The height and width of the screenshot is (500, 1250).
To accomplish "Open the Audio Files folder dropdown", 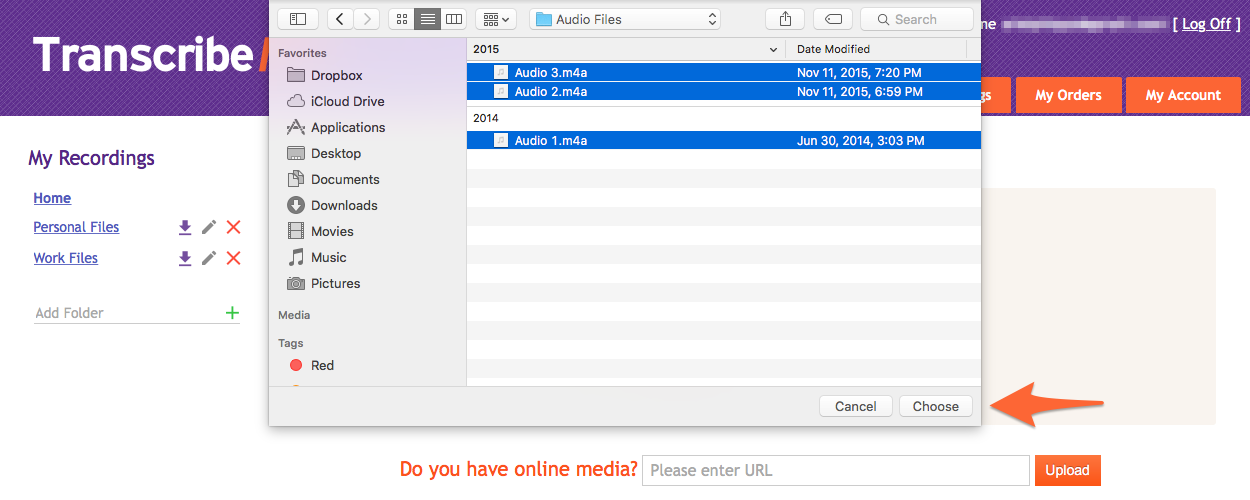I will pos(625,19).
